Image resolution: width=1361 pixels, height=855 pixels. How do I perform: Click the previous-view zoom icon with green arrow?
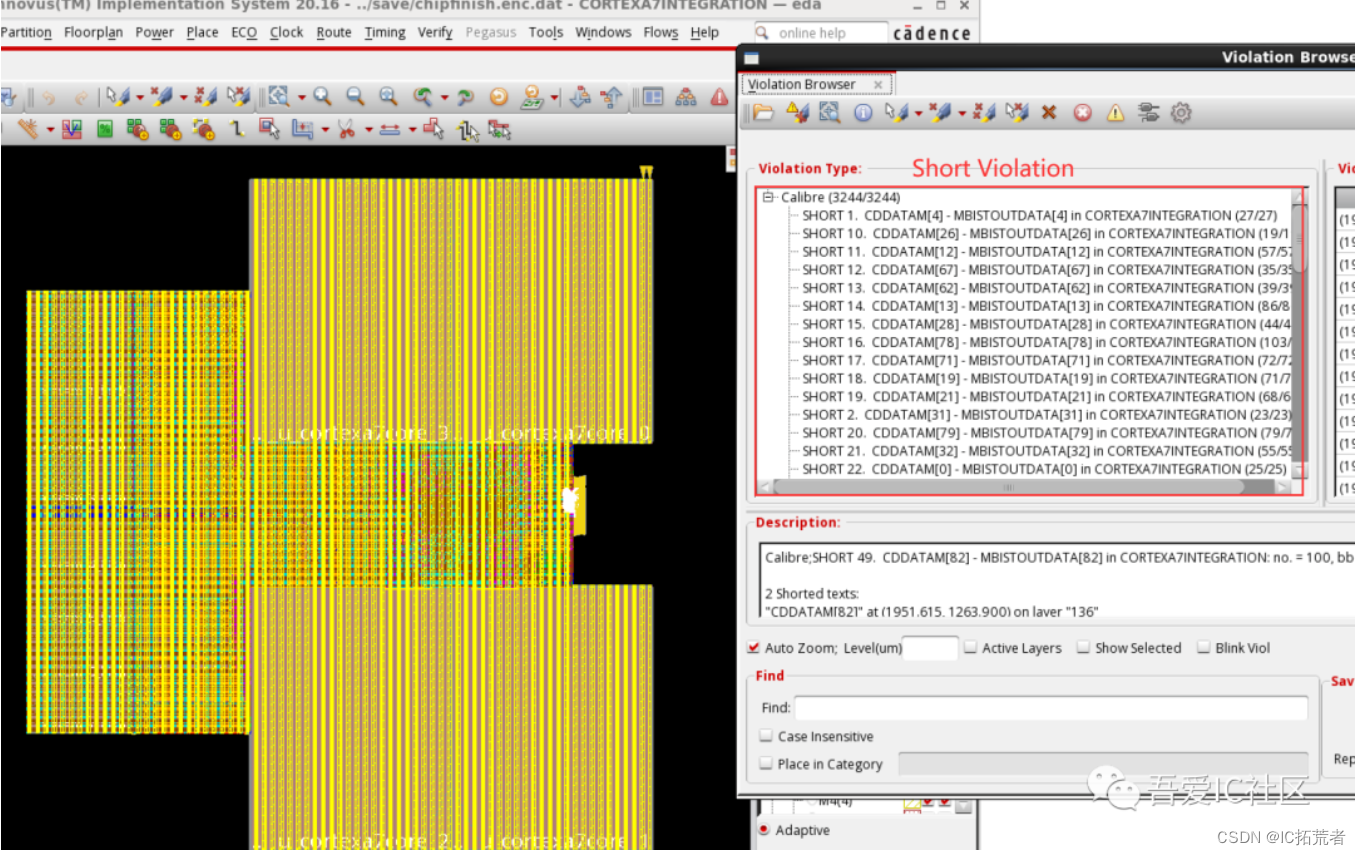[423, 97]
